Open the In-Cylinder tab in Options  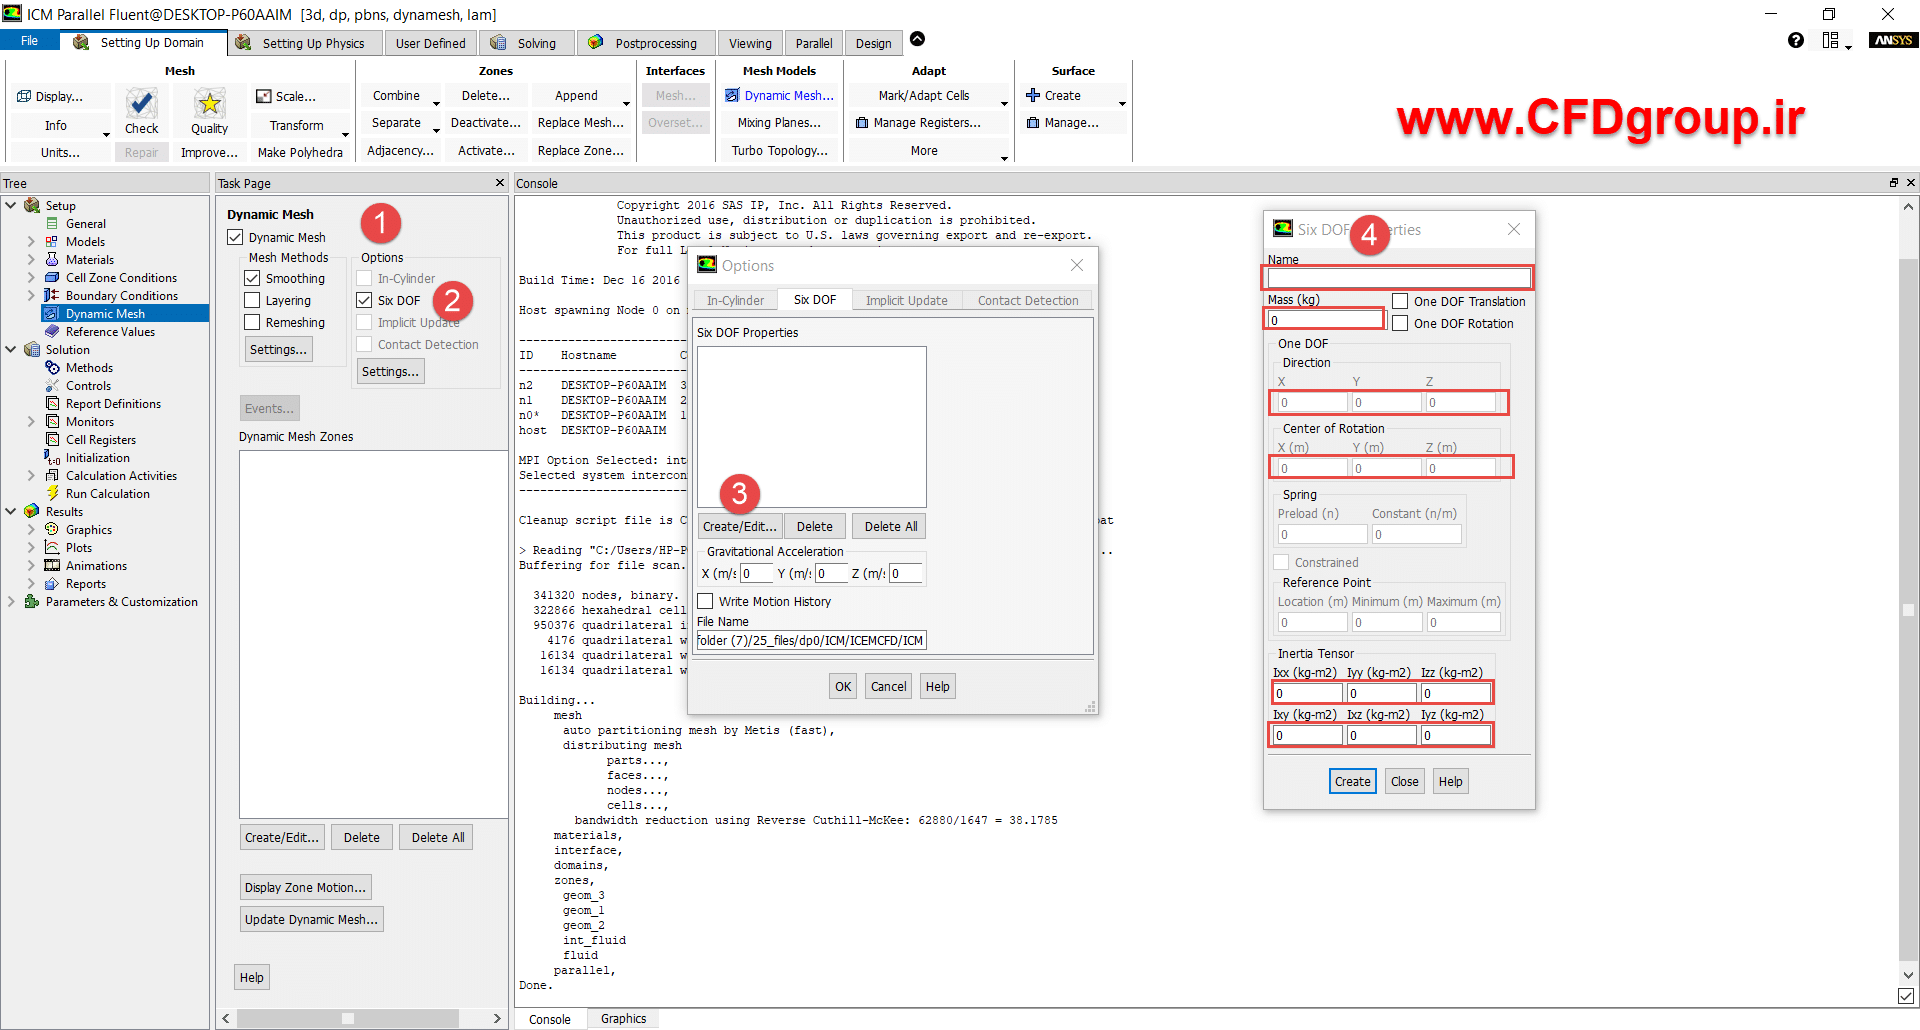tap(735, 300)
